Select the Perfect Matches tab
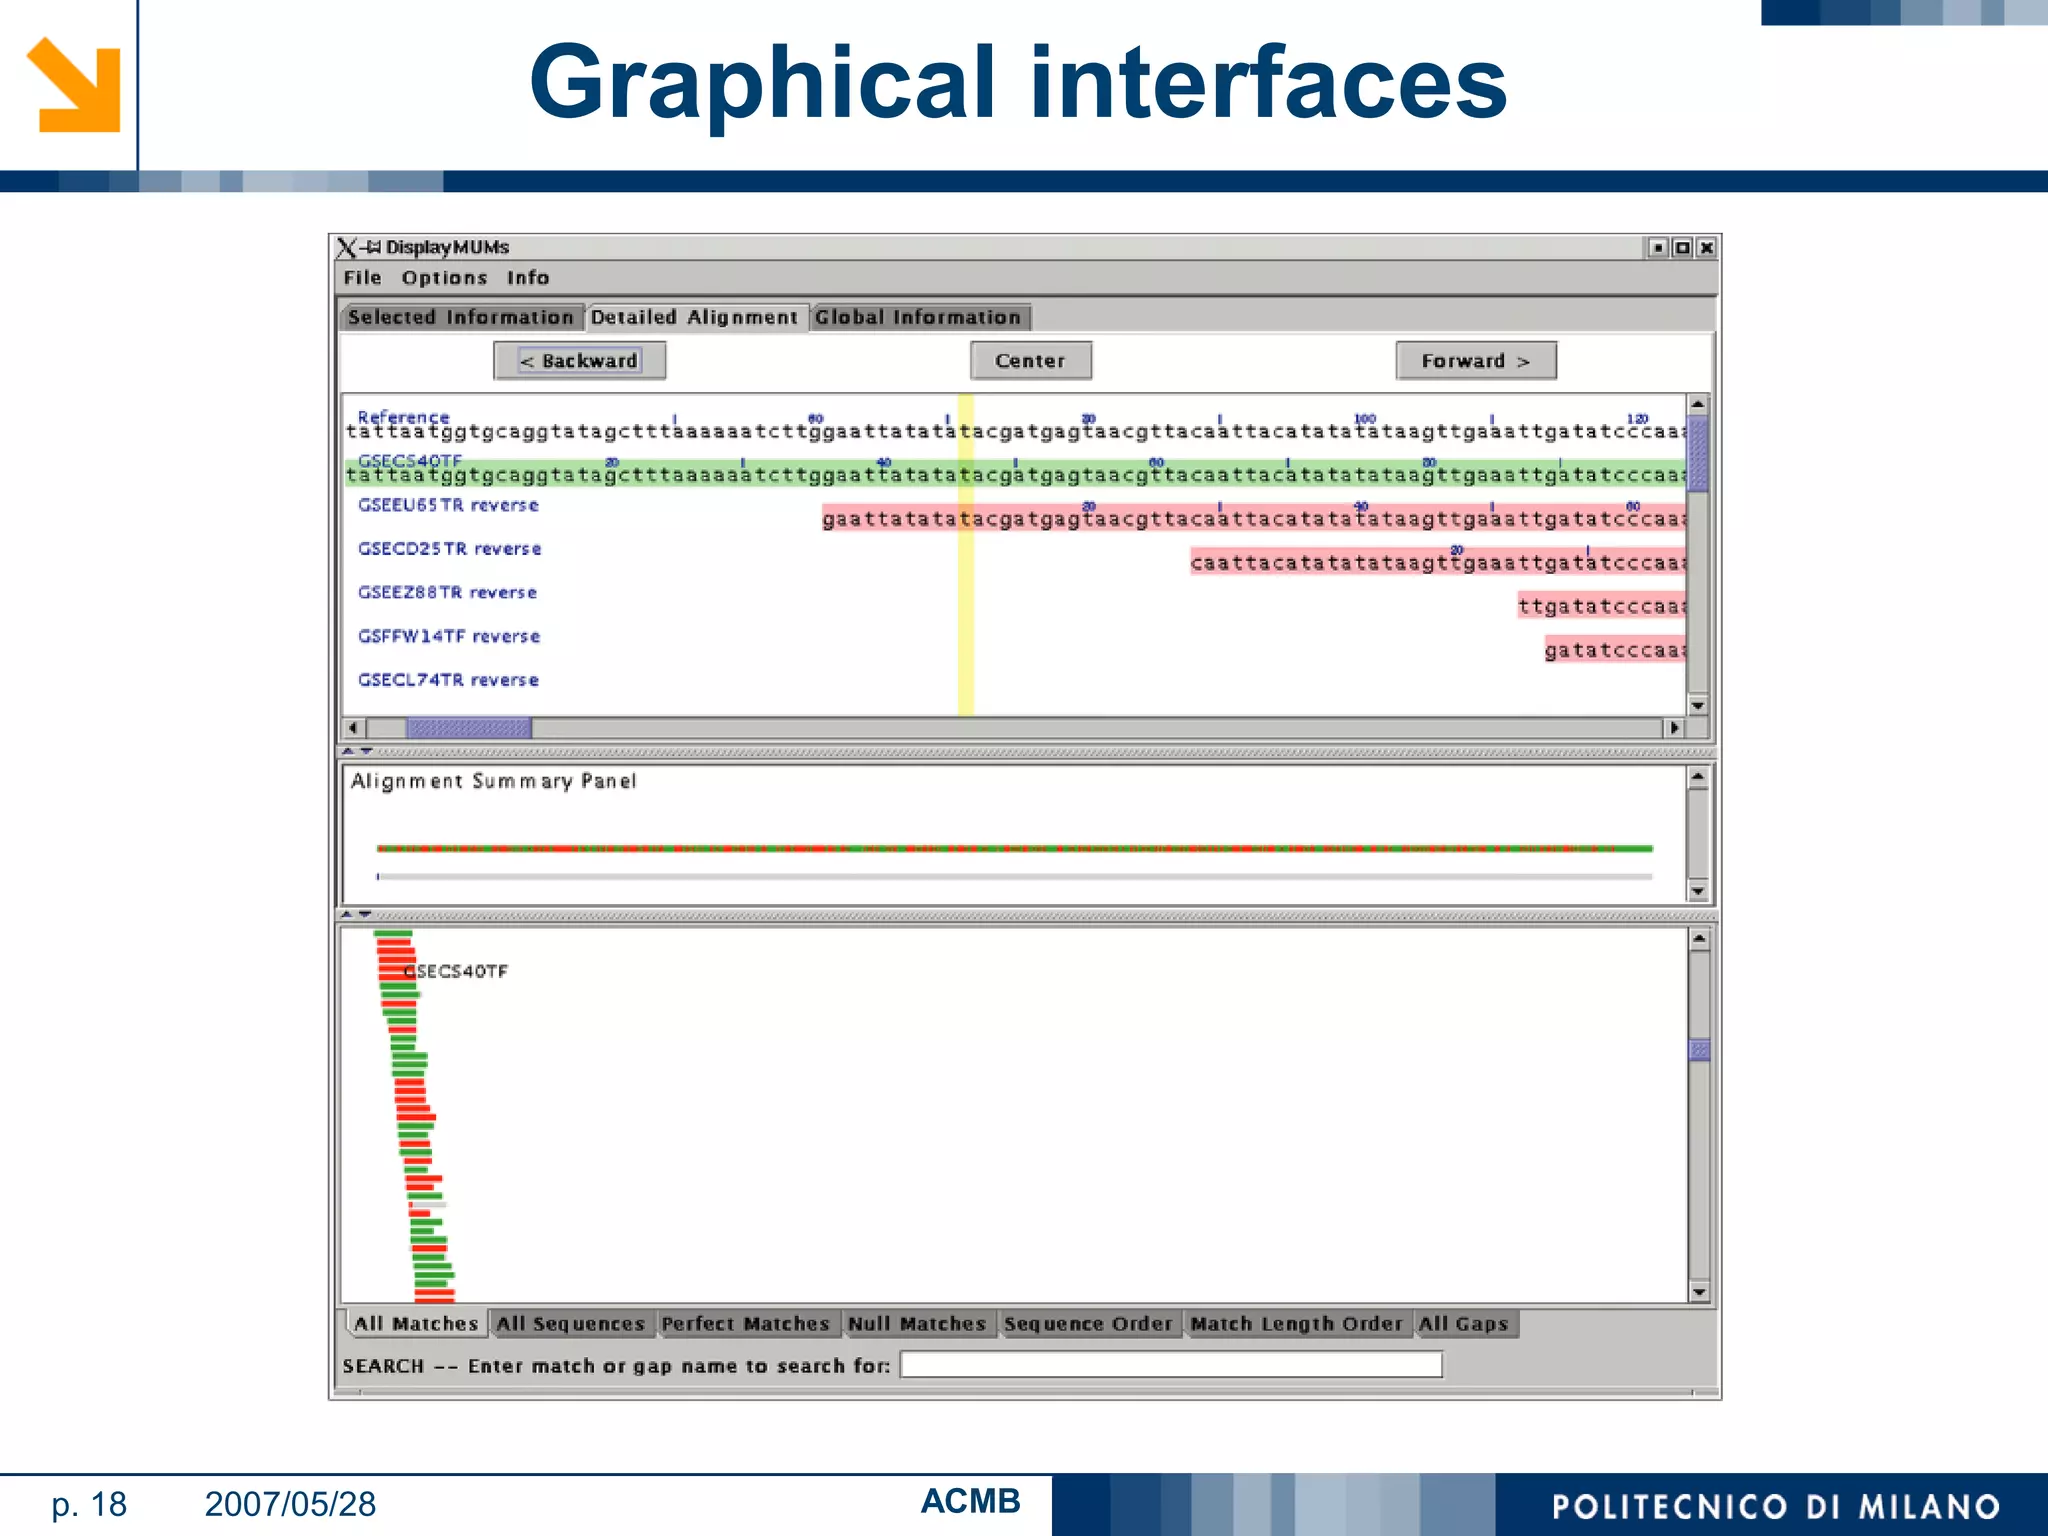The height and width of the screenshot is (1536, 2048). (x=746, y=1323)
